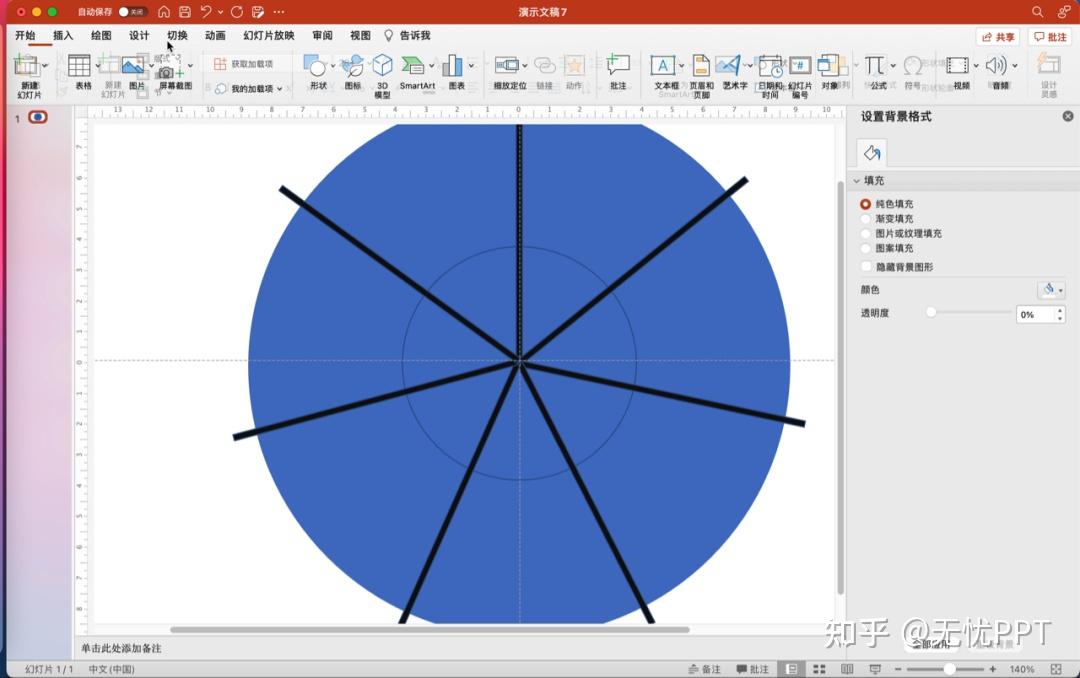
Task: Click the 幻灯片编号 slide number icon
Action: point(800,66)
